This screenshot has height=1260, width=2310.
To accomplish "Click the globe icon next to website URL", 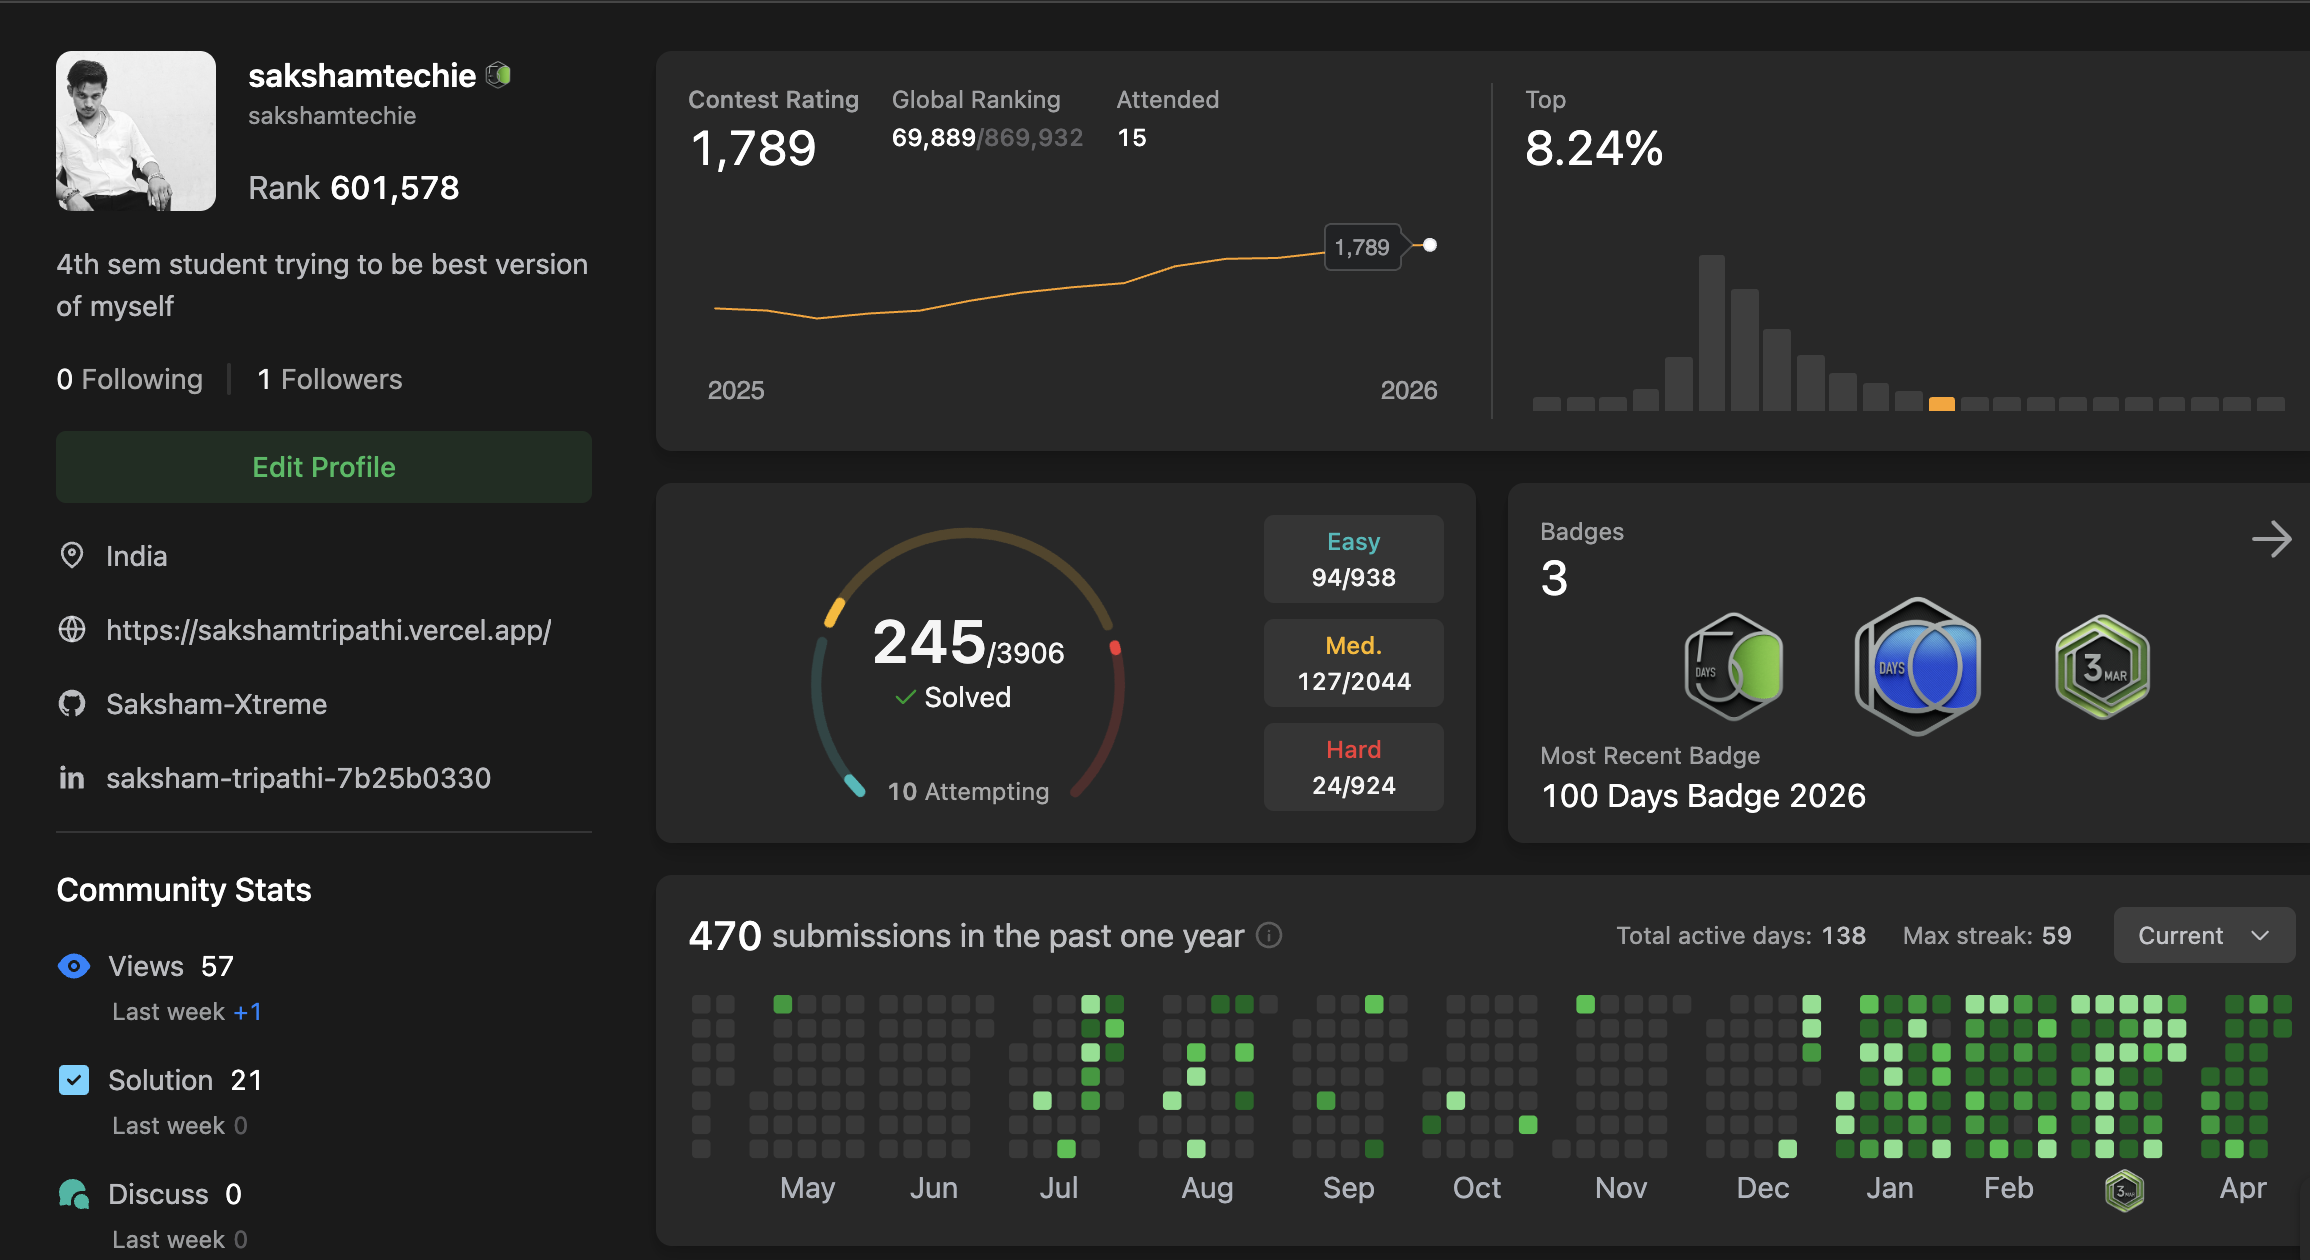I will [x=72, y=630].
